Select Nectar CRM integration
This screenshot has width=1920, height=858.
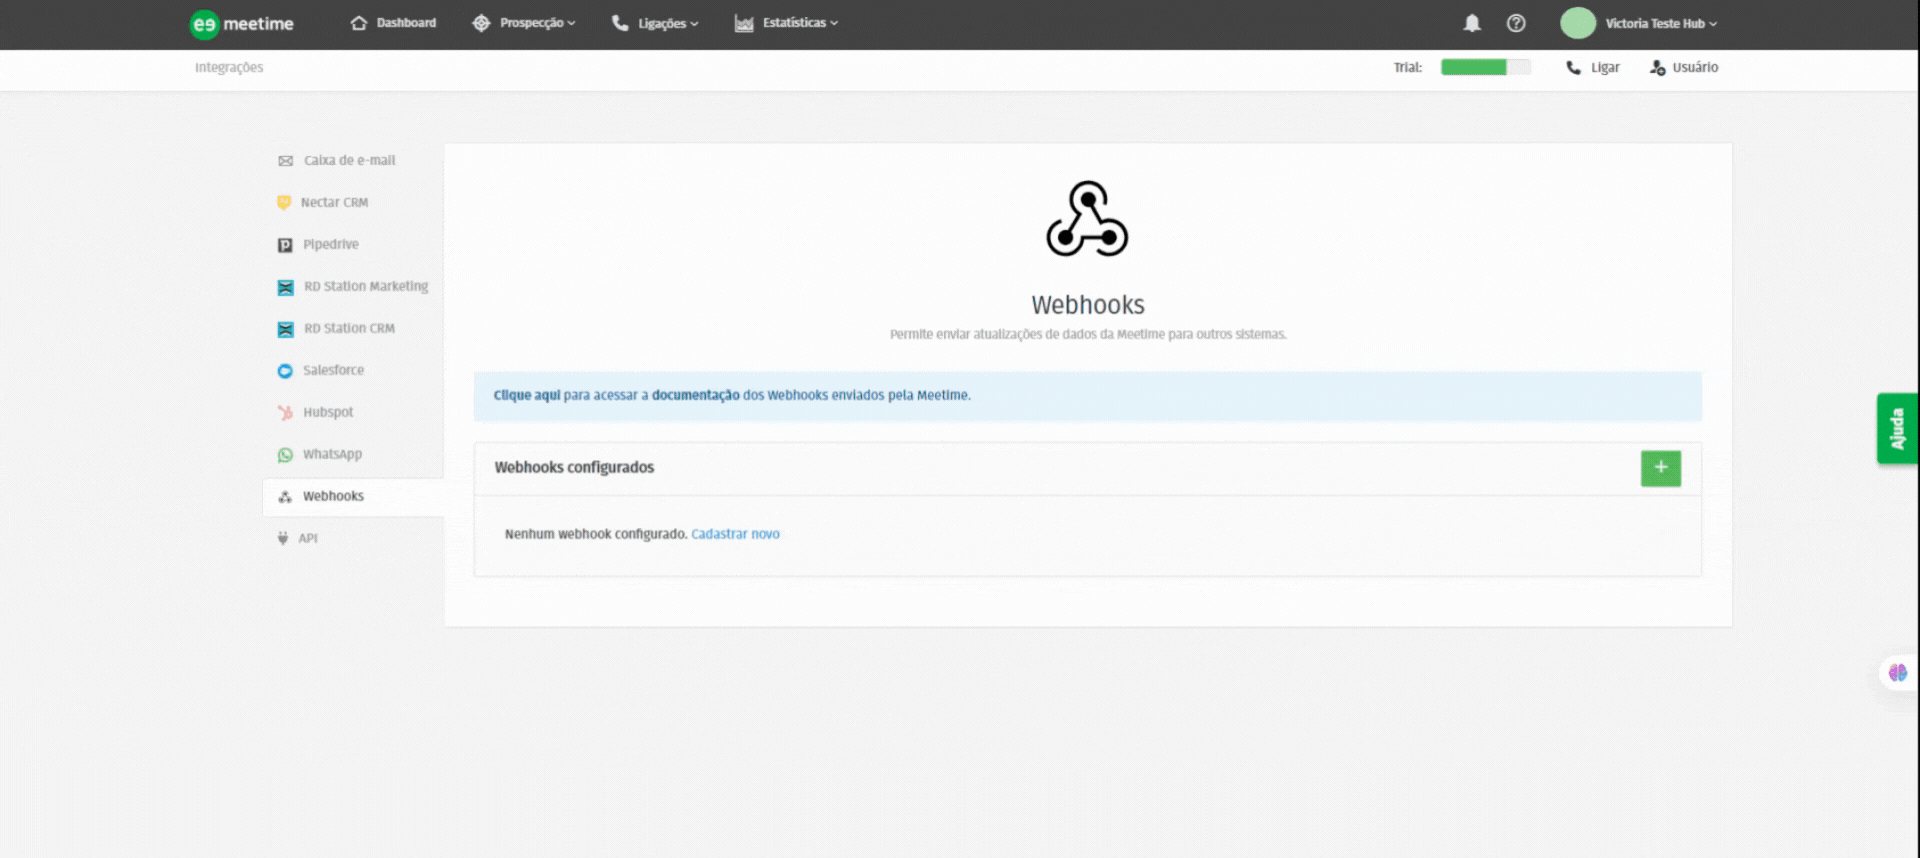tap(334, 203)
